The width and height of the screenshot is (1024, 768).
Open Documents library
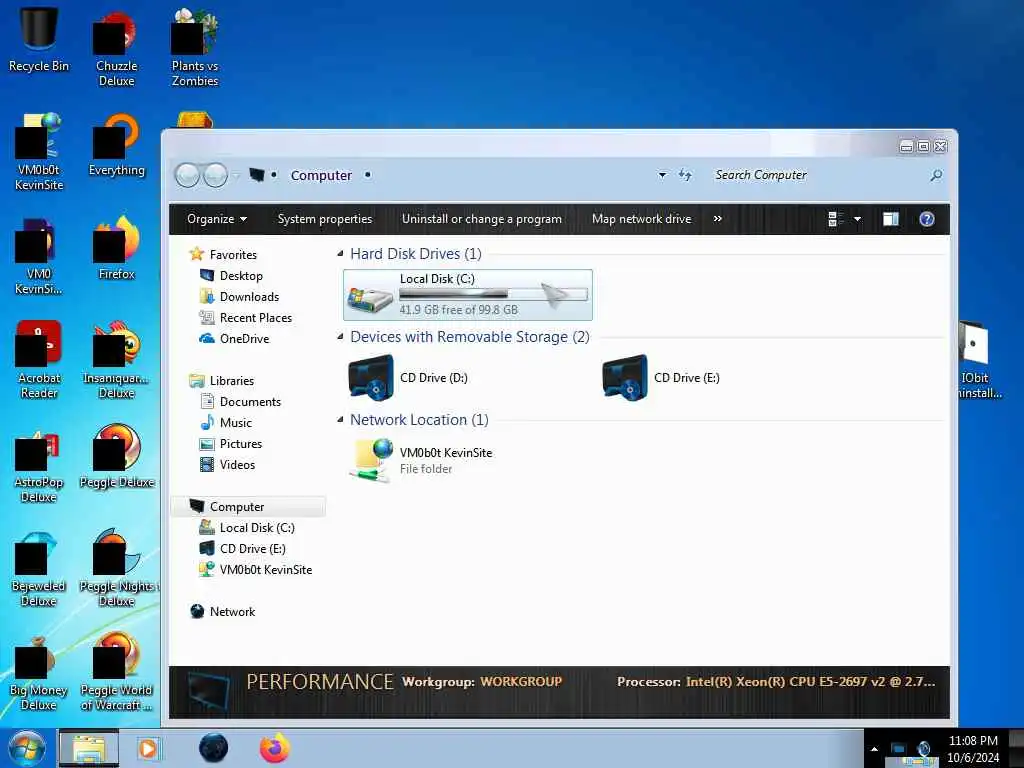point(241,402)
